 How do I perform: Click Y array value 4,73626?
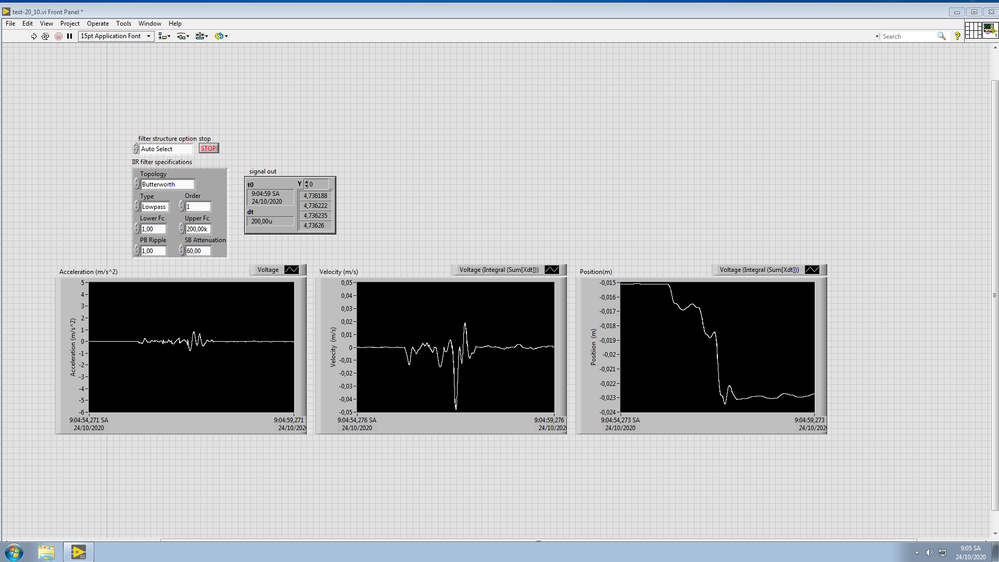click(315, 226)
